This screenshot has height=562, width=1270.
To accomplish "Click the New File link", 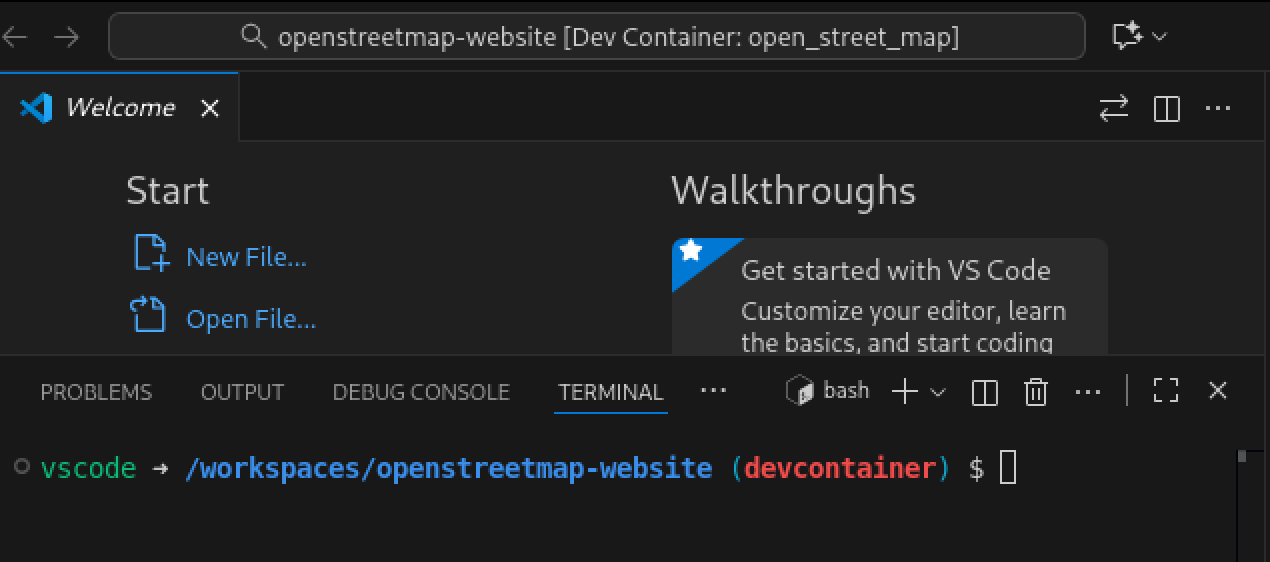I will click(x=246, y=257).
